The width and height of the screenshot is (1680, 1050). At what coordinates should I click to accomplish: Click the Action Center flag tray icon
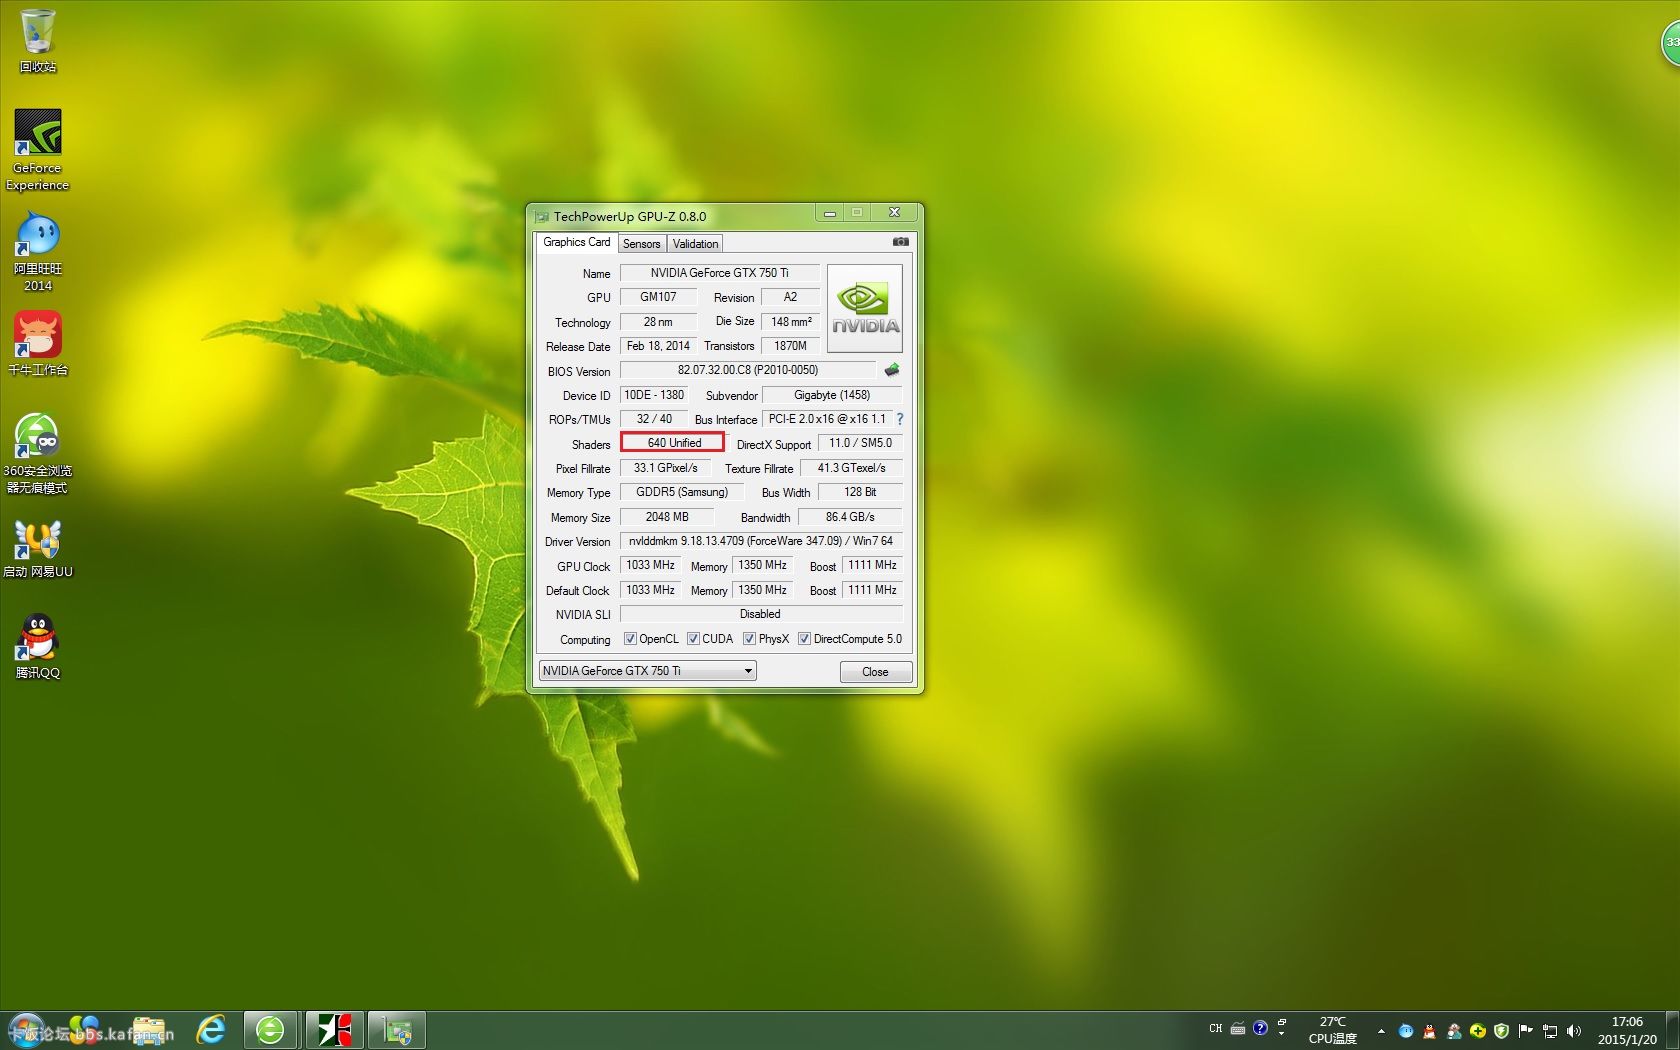click(1525, 1030)
